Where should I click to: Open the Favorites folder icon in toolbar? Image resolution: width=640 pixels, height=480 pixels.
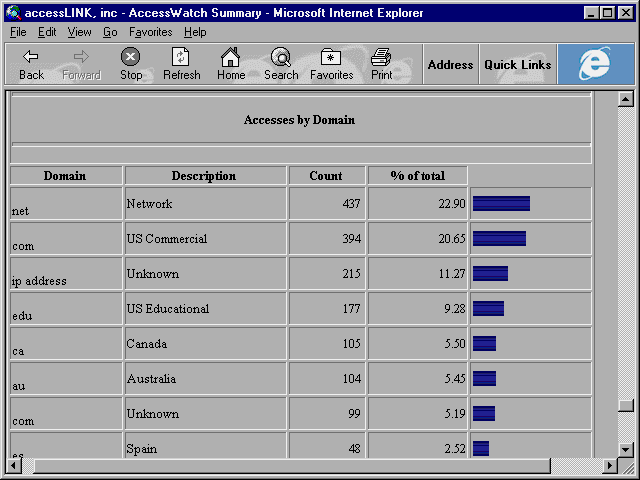[331, 57]
